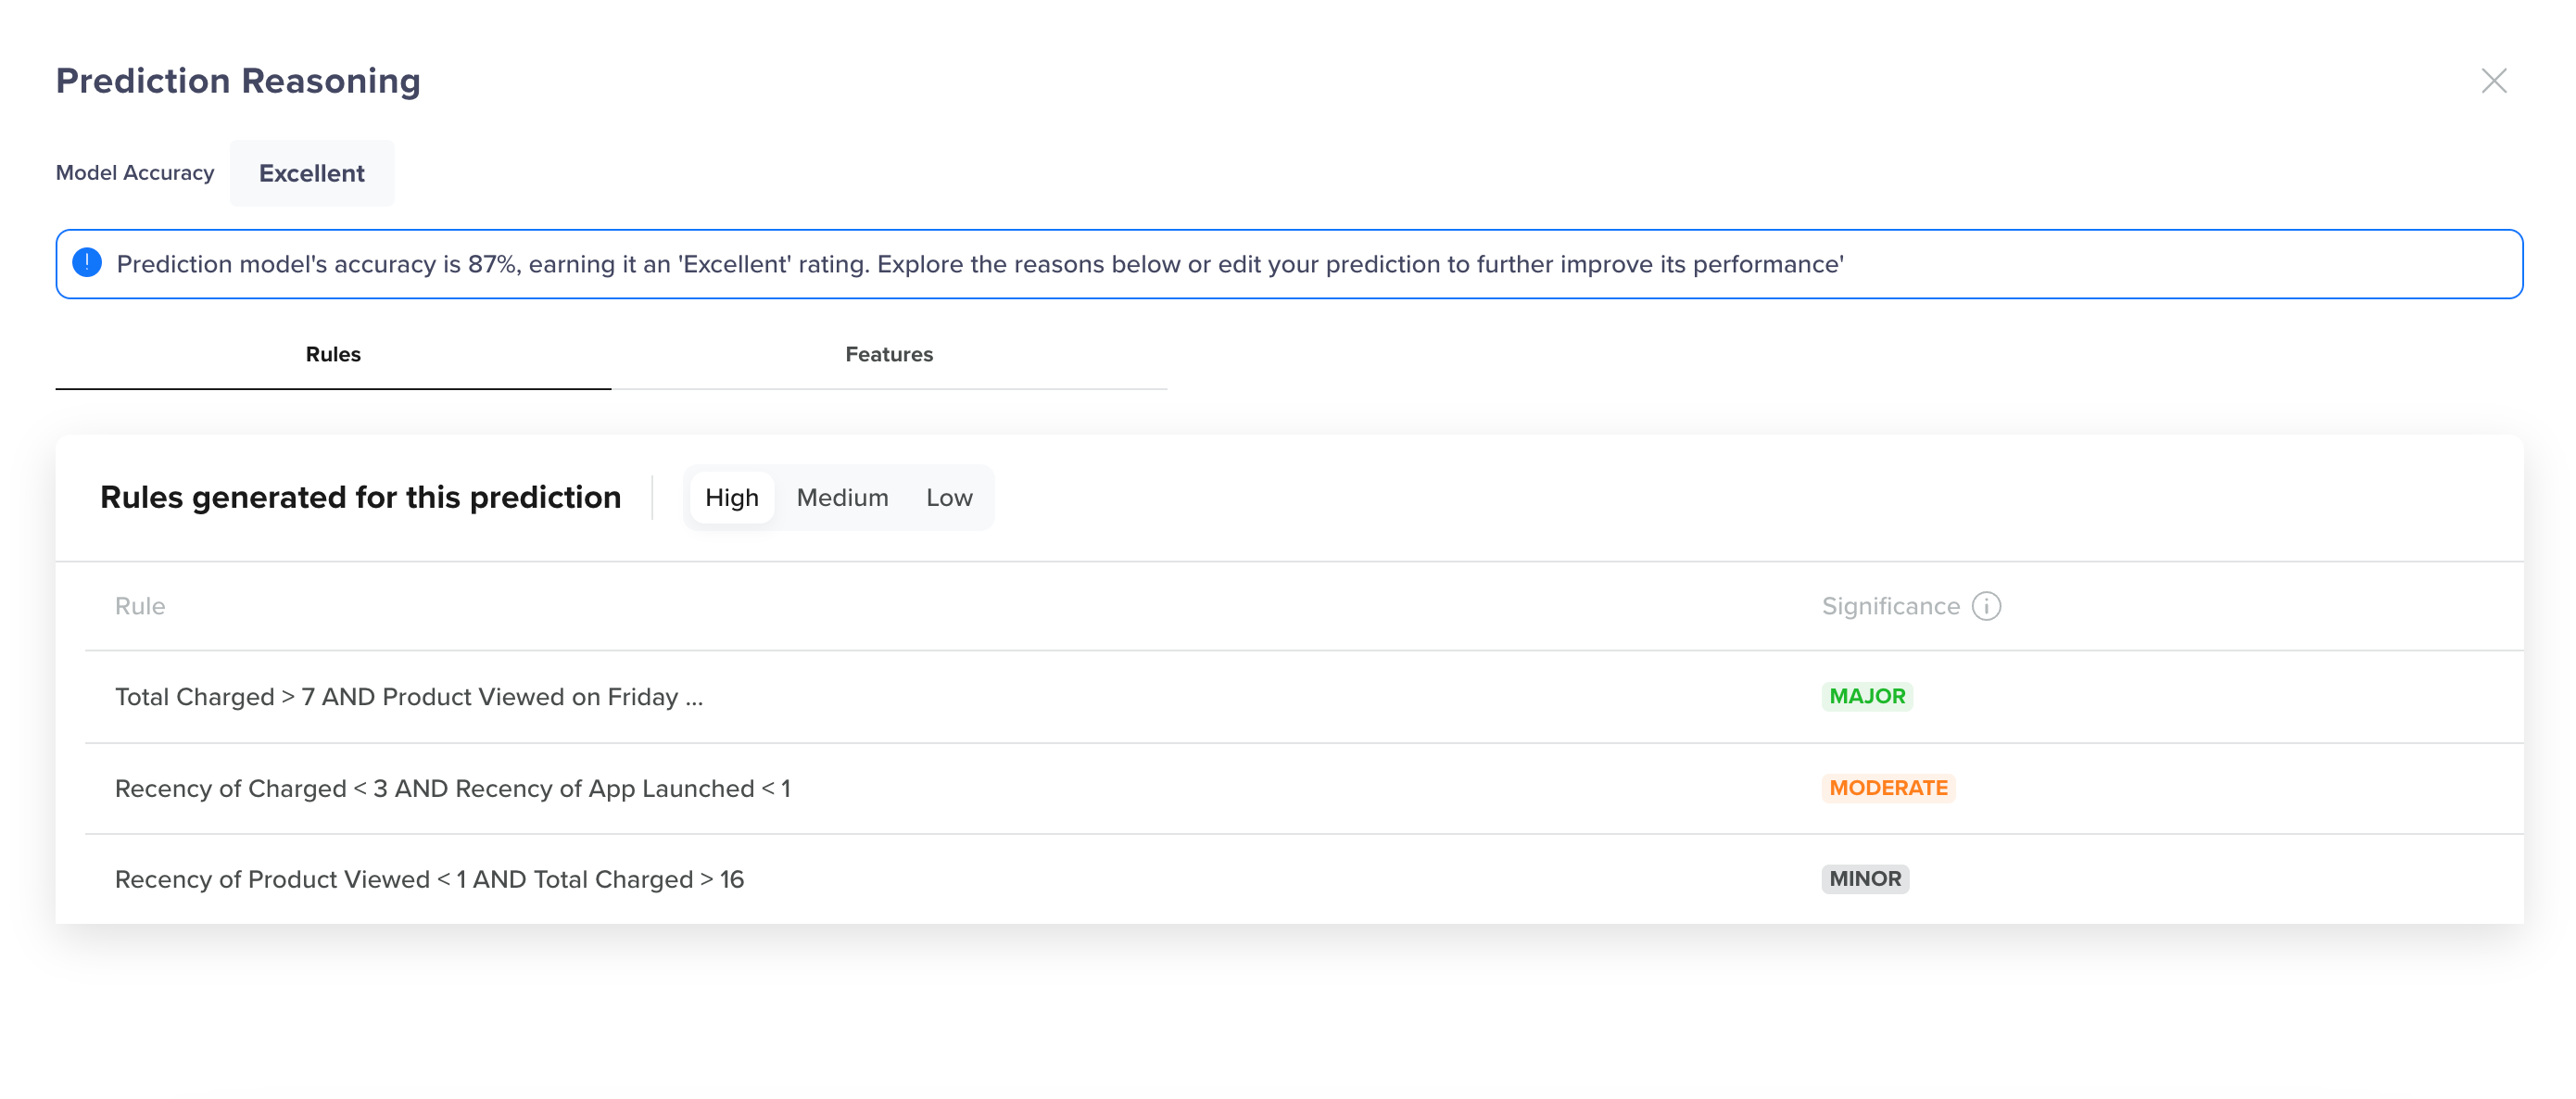Click the 'Rules generated for this prediction' heading

point(360,497)
